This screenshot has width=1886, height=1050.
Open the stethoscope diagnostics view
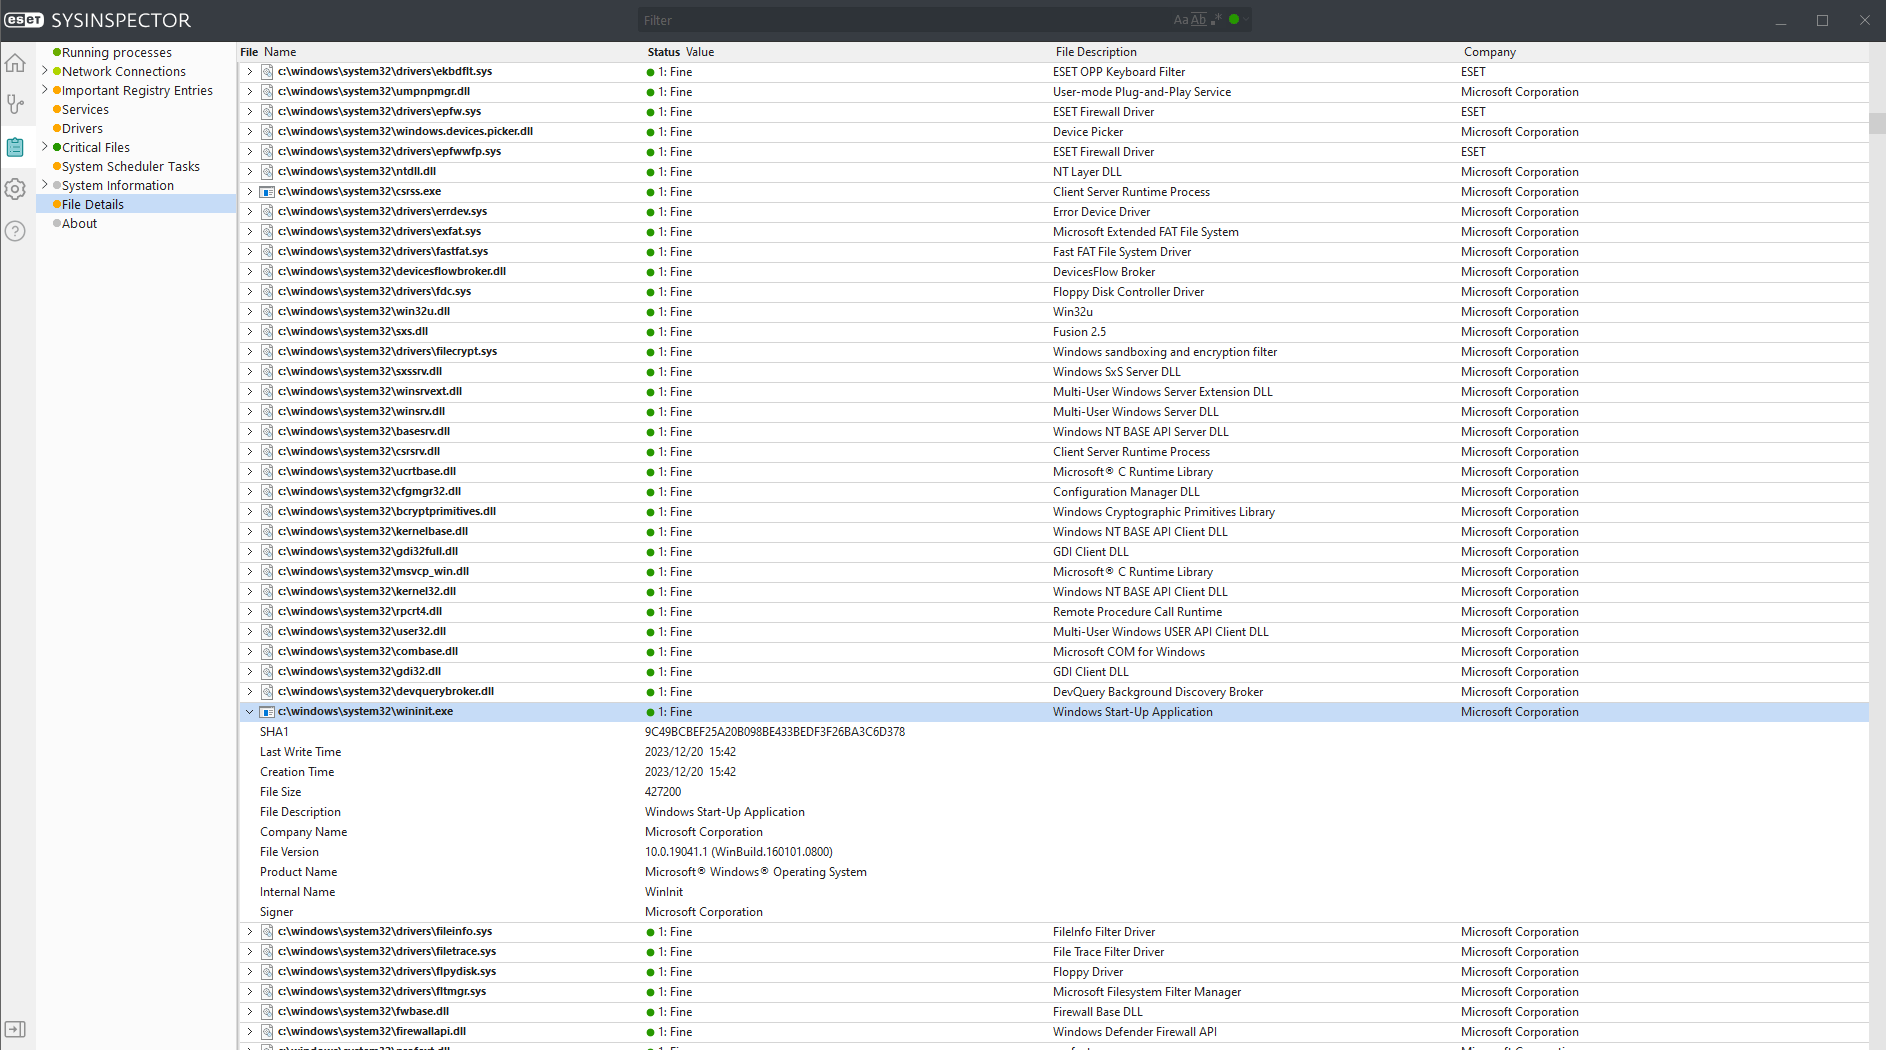click(15, 104)
